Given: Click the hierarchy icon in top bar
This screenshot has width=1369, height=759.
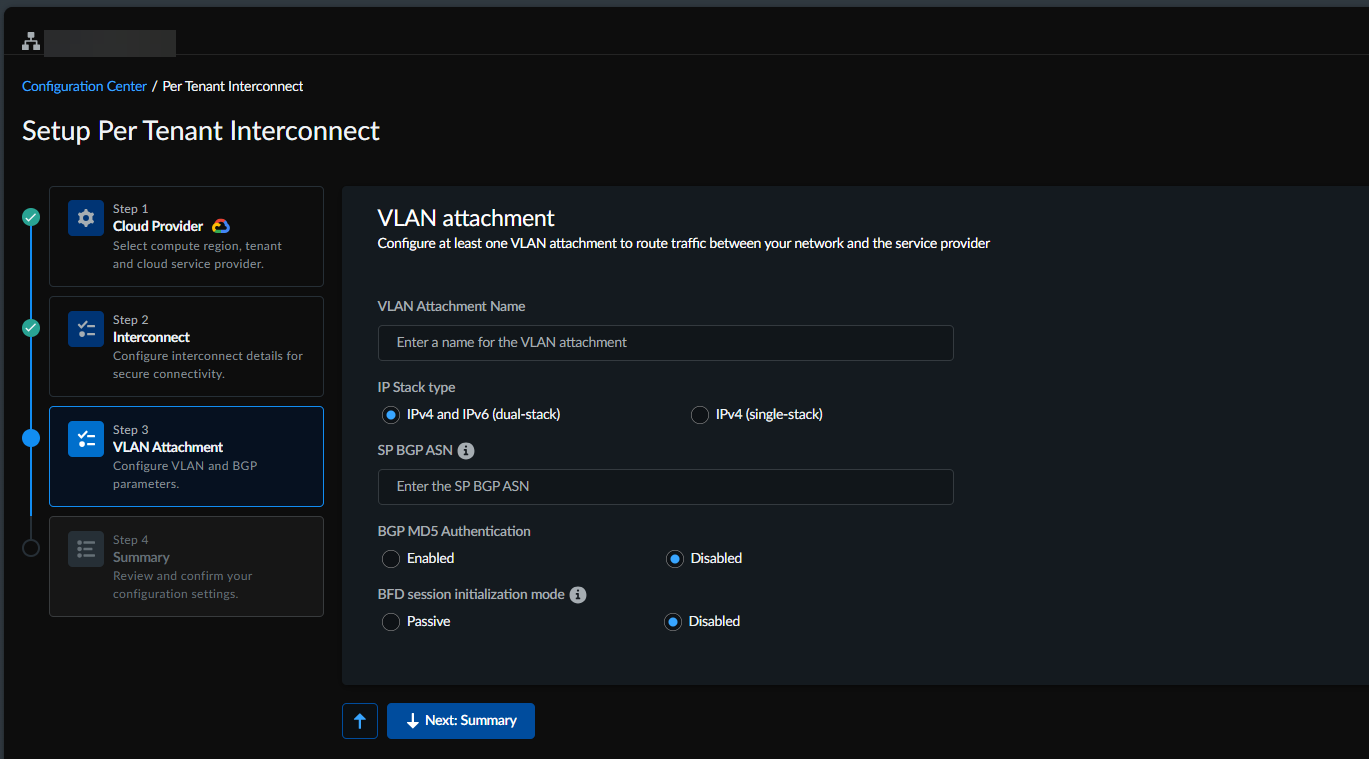Looking at the screenshot, I should 31,42.
